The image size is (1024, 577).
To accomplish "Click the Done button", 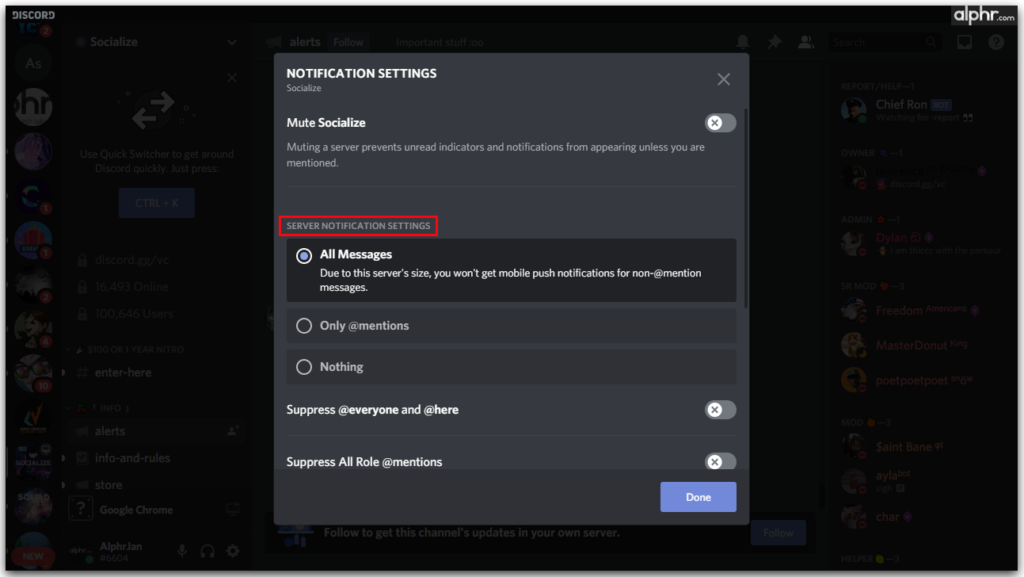I will pyautogui.click(x=698, y=497).
